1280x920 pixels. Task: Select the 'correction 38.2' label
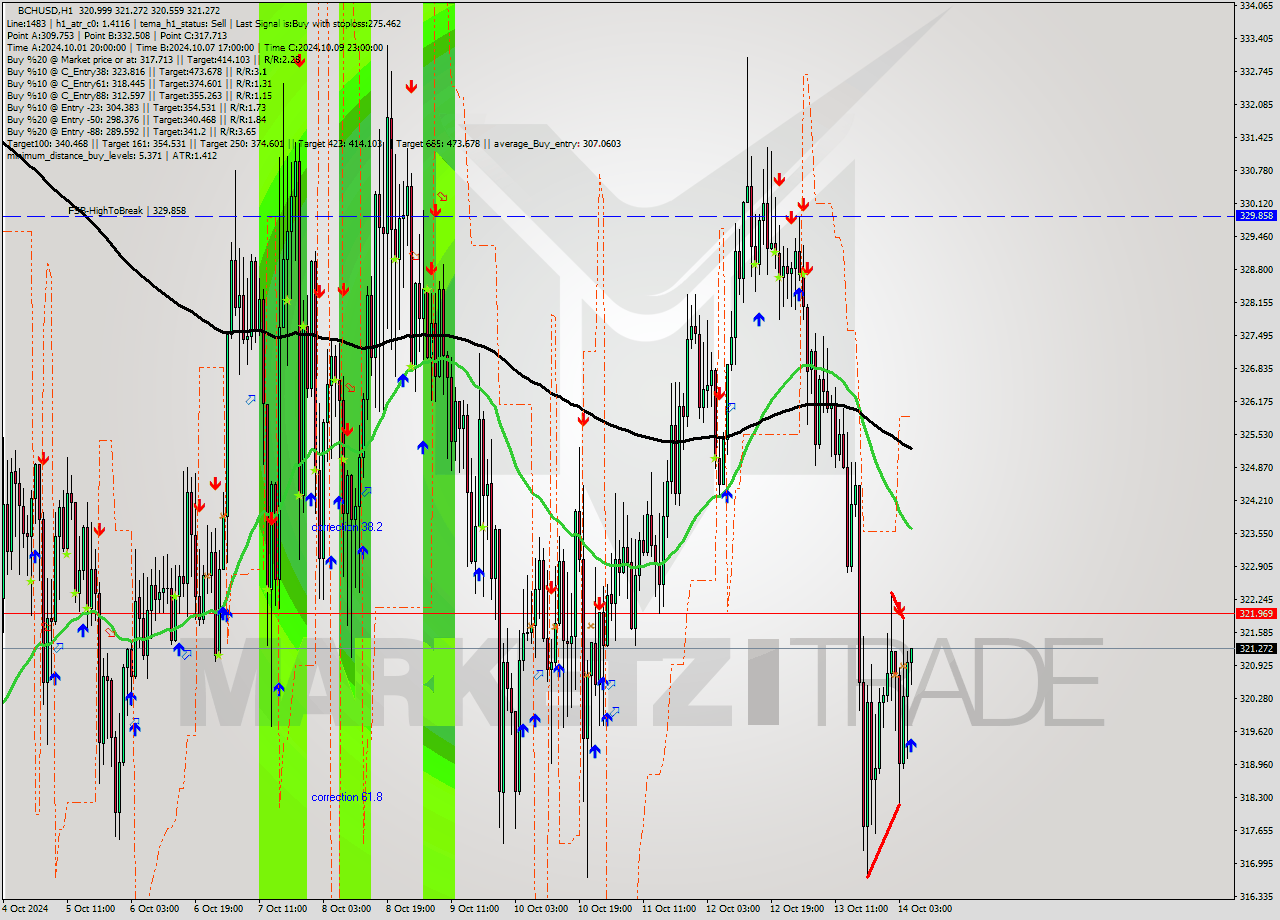point(346,527)
